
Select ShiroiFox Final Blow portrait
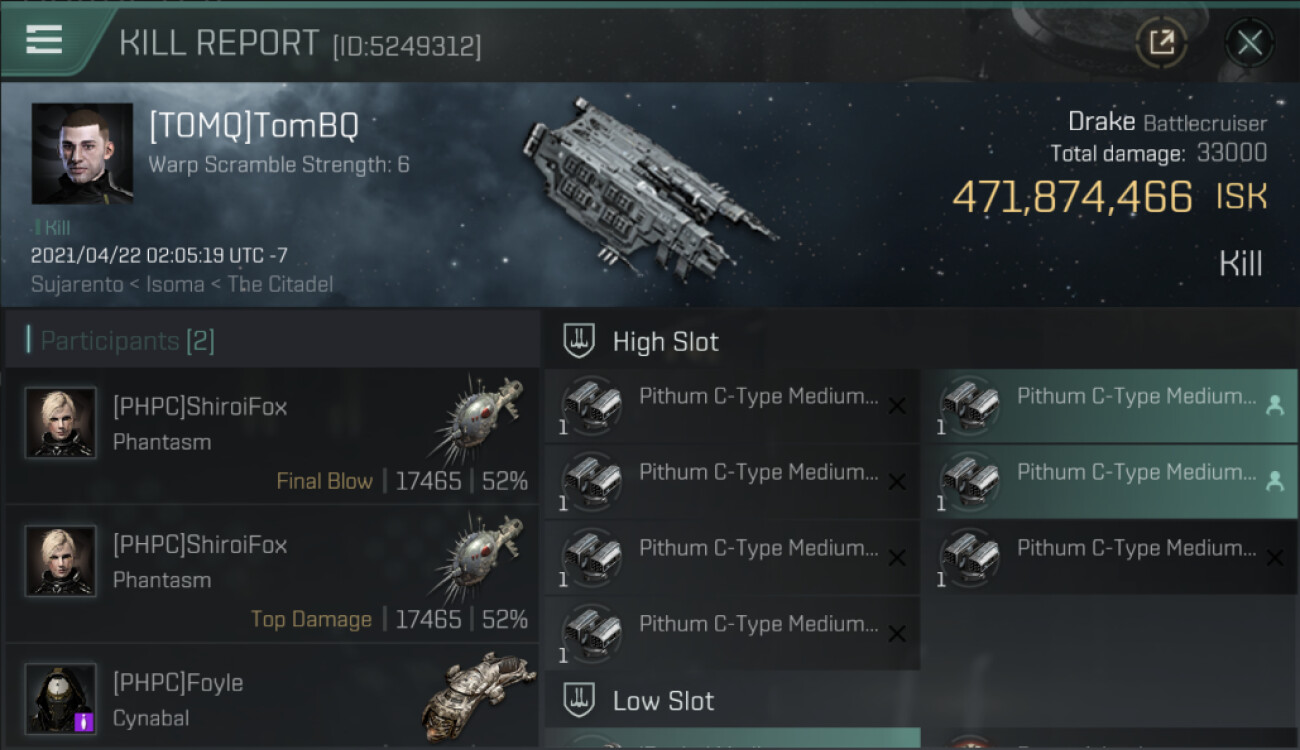(60, 423)
